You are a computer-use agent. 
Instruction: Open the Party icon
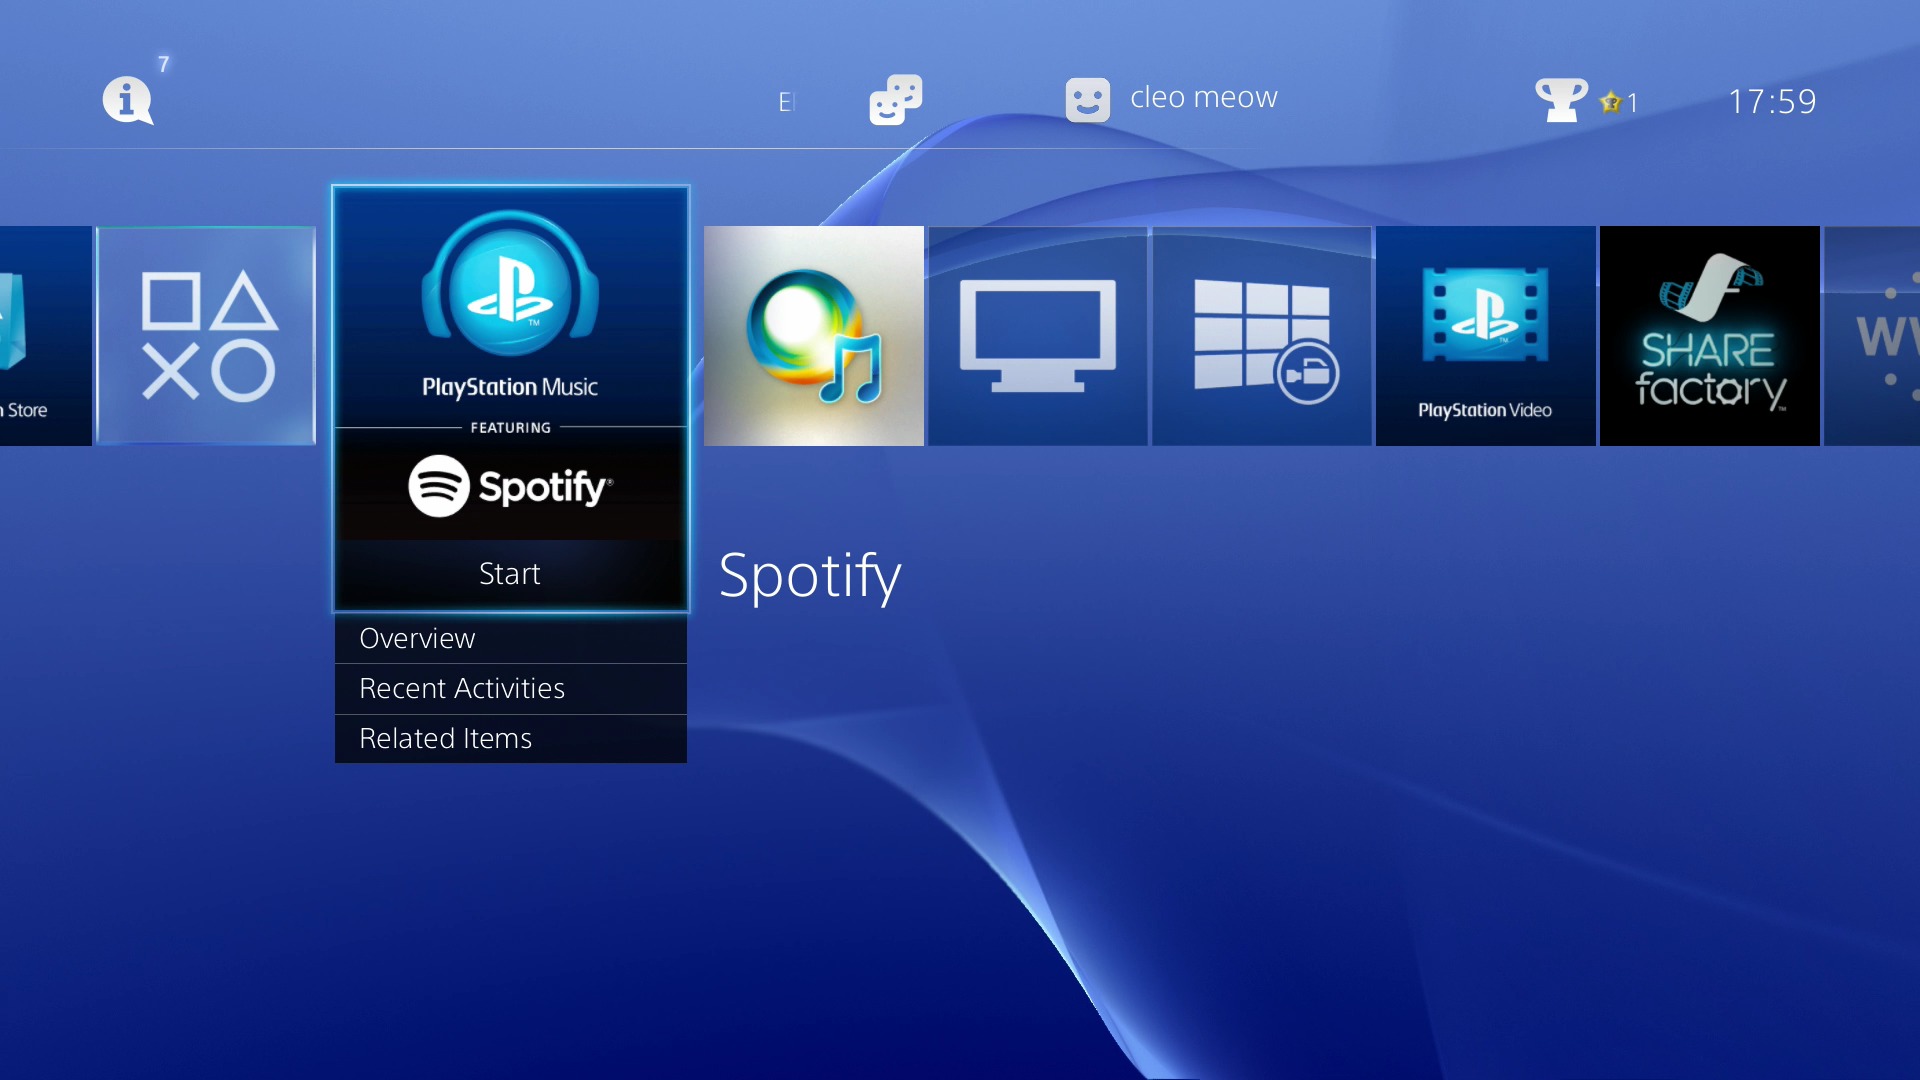[x=893, y=99]
